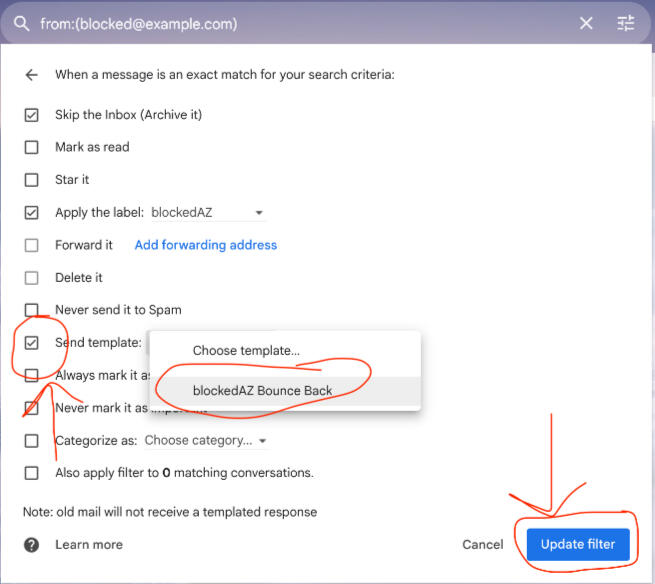Click the search magnifier icon
This screenshot has width=655, height=584.
point(21,23)
